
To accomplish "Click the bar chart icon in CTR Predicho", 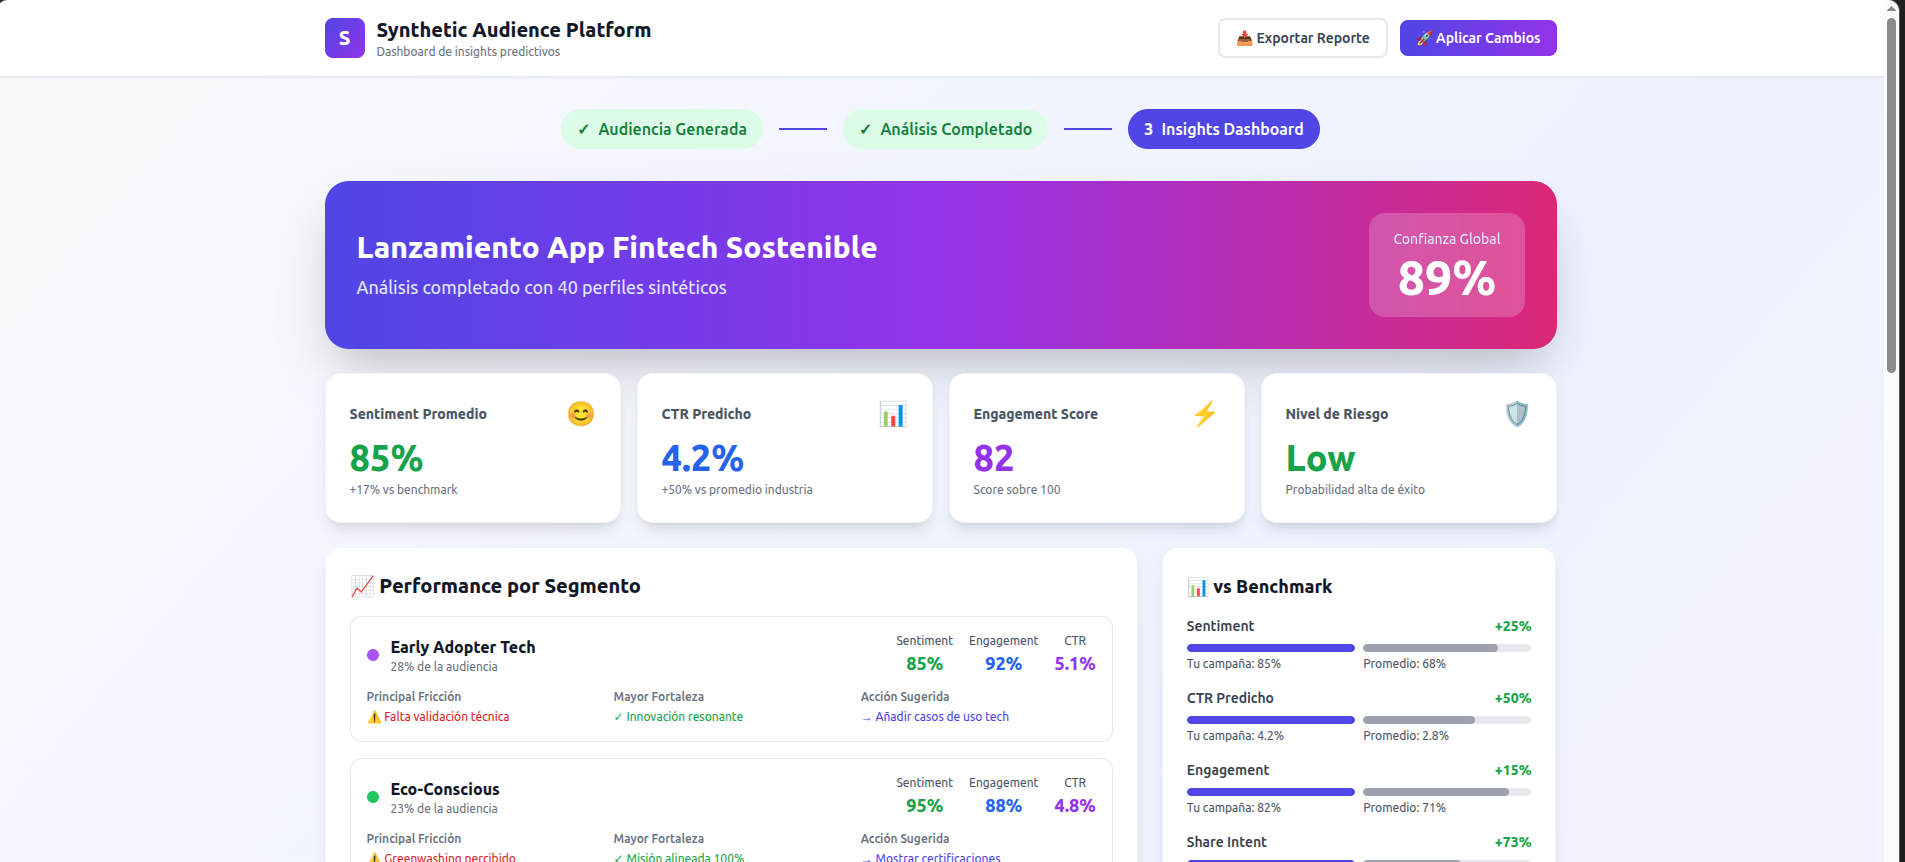I will (892, 414).
